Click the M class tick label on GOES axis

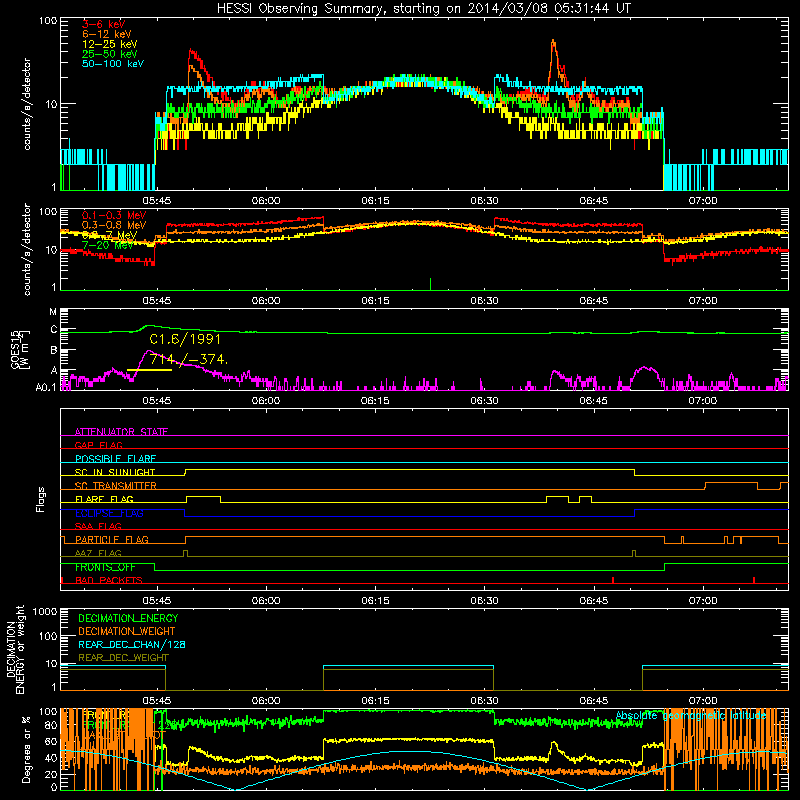tap(53, 312)
